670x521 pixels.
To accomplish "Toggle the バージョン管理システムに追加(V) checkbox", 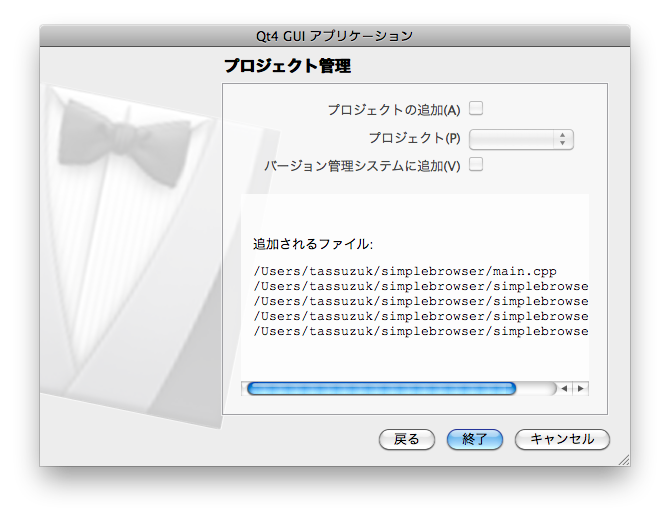I will point(477,165).
